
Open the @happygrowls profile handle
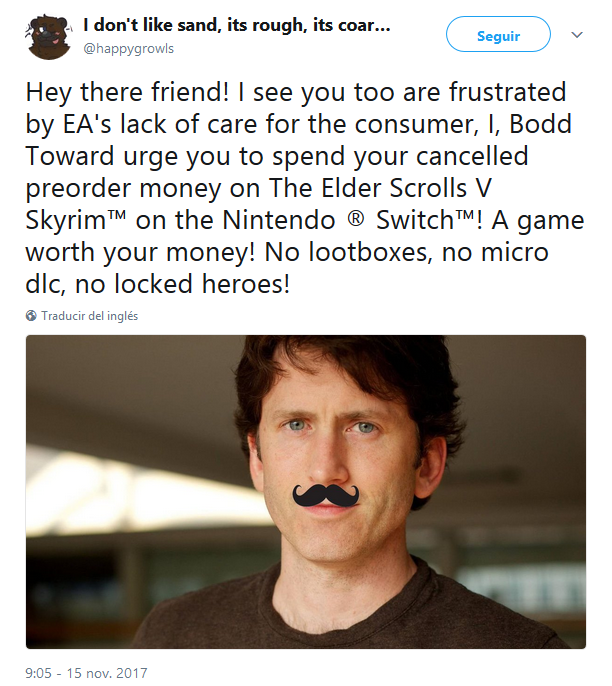128,49
